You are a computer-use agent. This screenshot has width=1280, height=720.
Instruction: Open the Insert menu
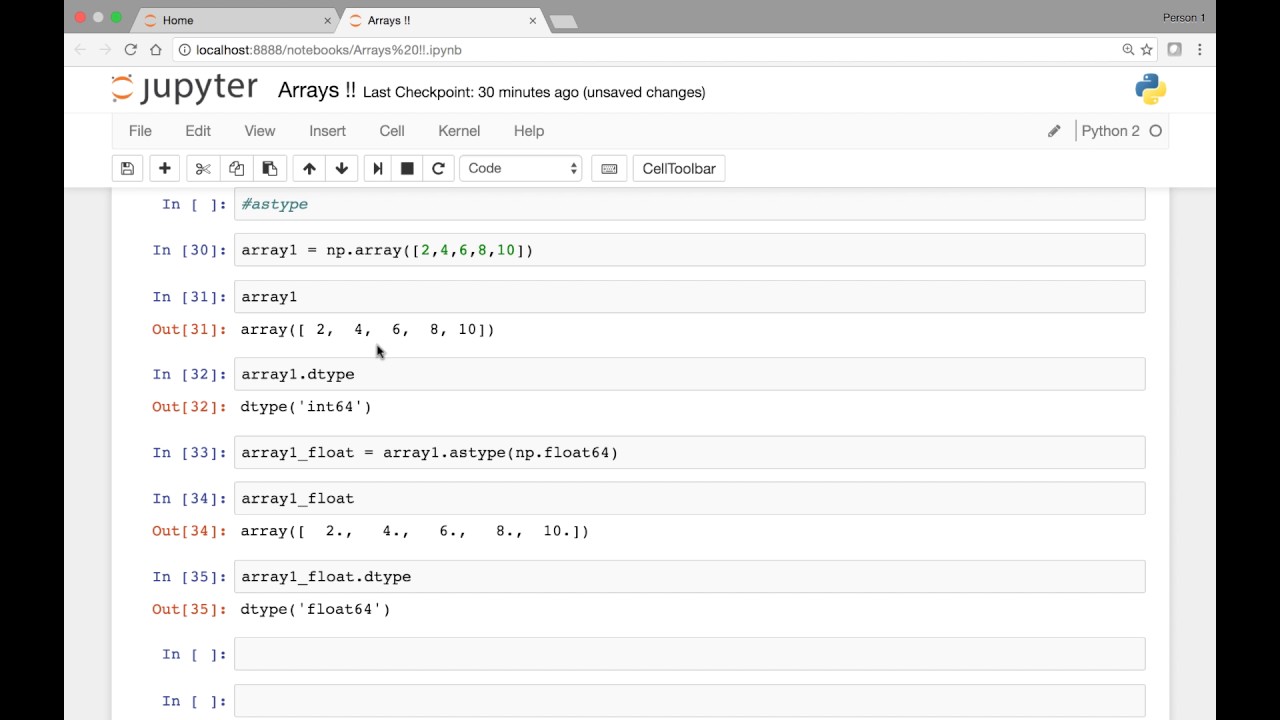(x=327, y=131)
